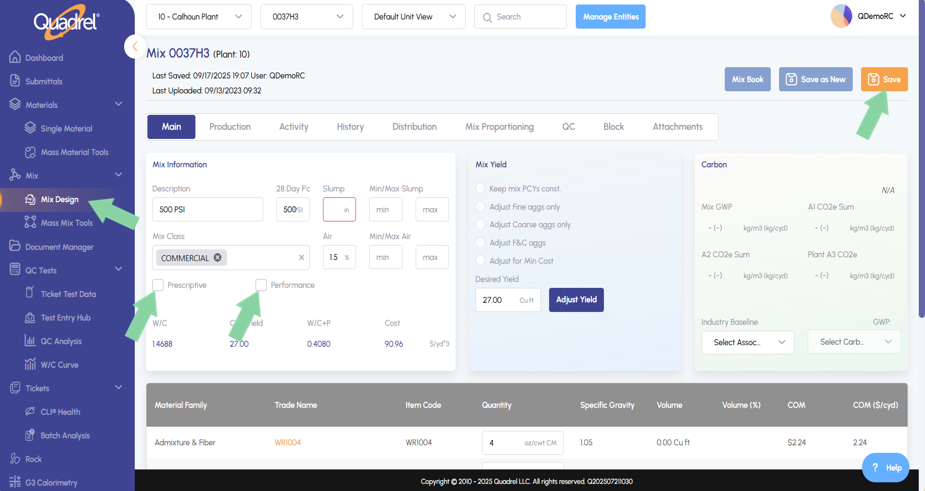
Task: Select Adjust Coarse aggs only
Action: coord(480,225)
